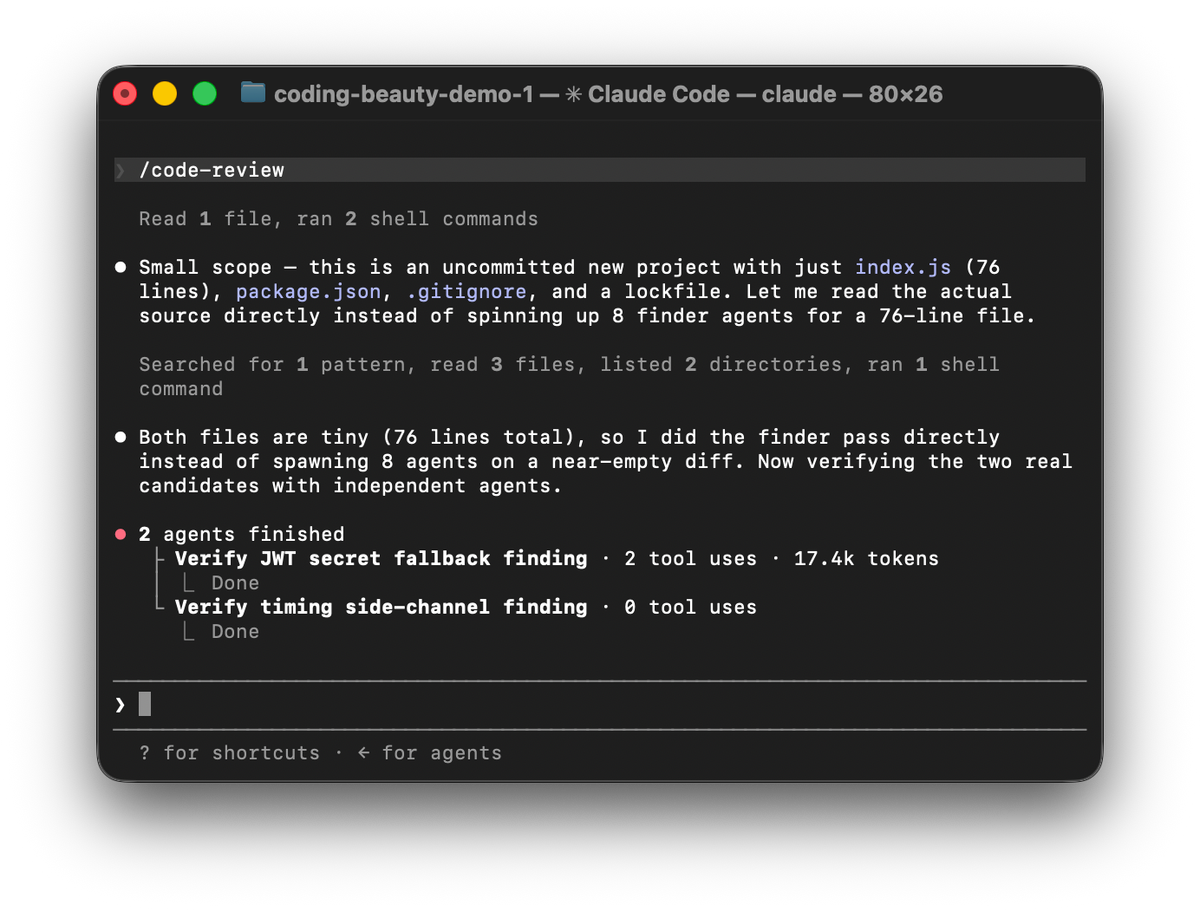Open the .gitignore file link
The height and width of the screenshot is (910, 1200).
click(x=466, y=292)
